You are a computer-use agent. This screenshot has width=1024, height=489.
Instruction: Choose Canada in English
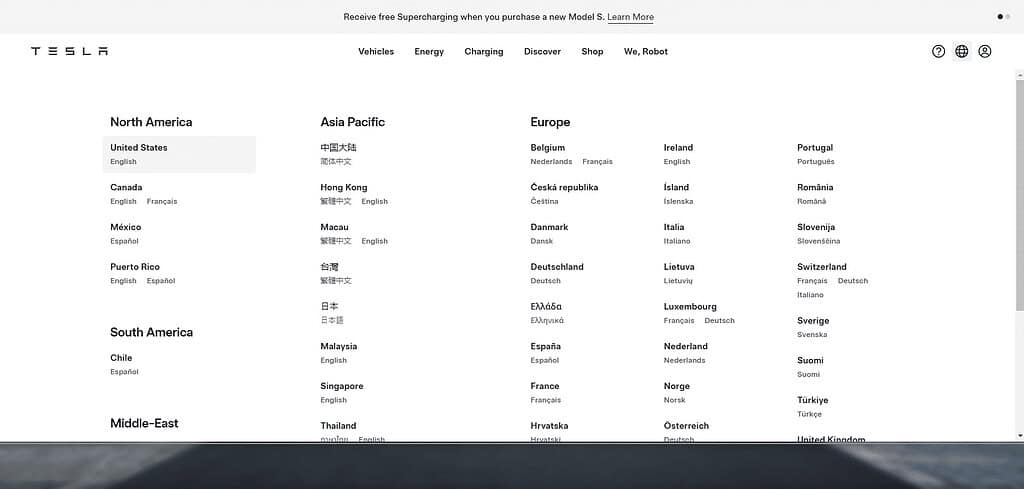[123, 202]
